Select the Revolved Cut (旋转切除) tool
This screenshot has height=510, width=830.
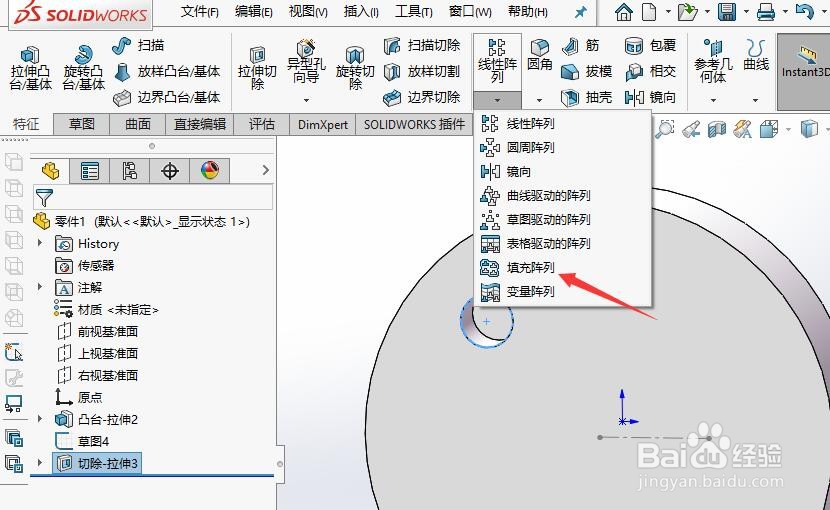355,68
